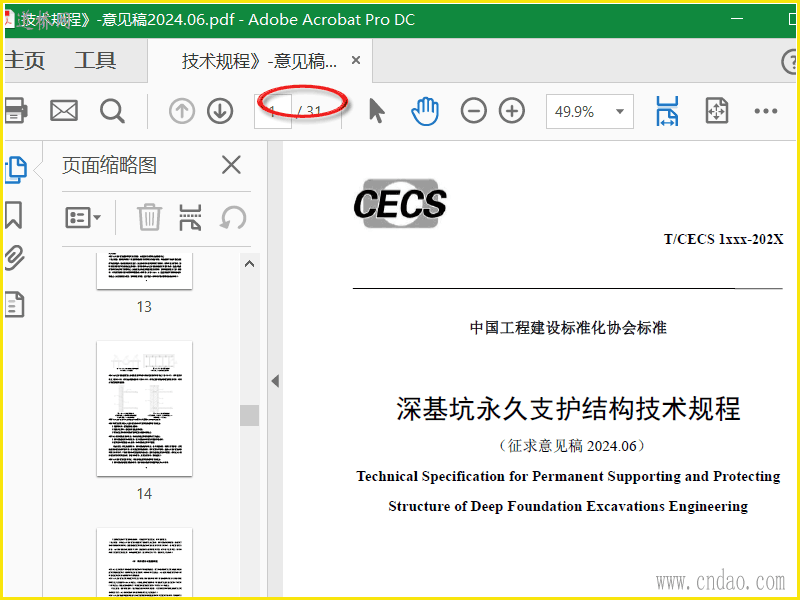Viewport: 800px width, 600px height.
Task: Show more toolbar tools ellipsis
Action: [x=765, y=111]
